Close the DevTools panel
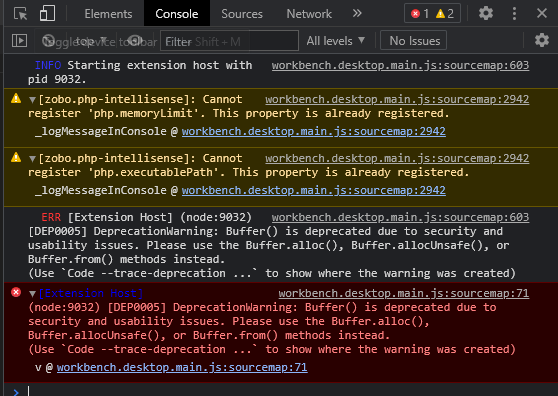 (x=542, y=14)
